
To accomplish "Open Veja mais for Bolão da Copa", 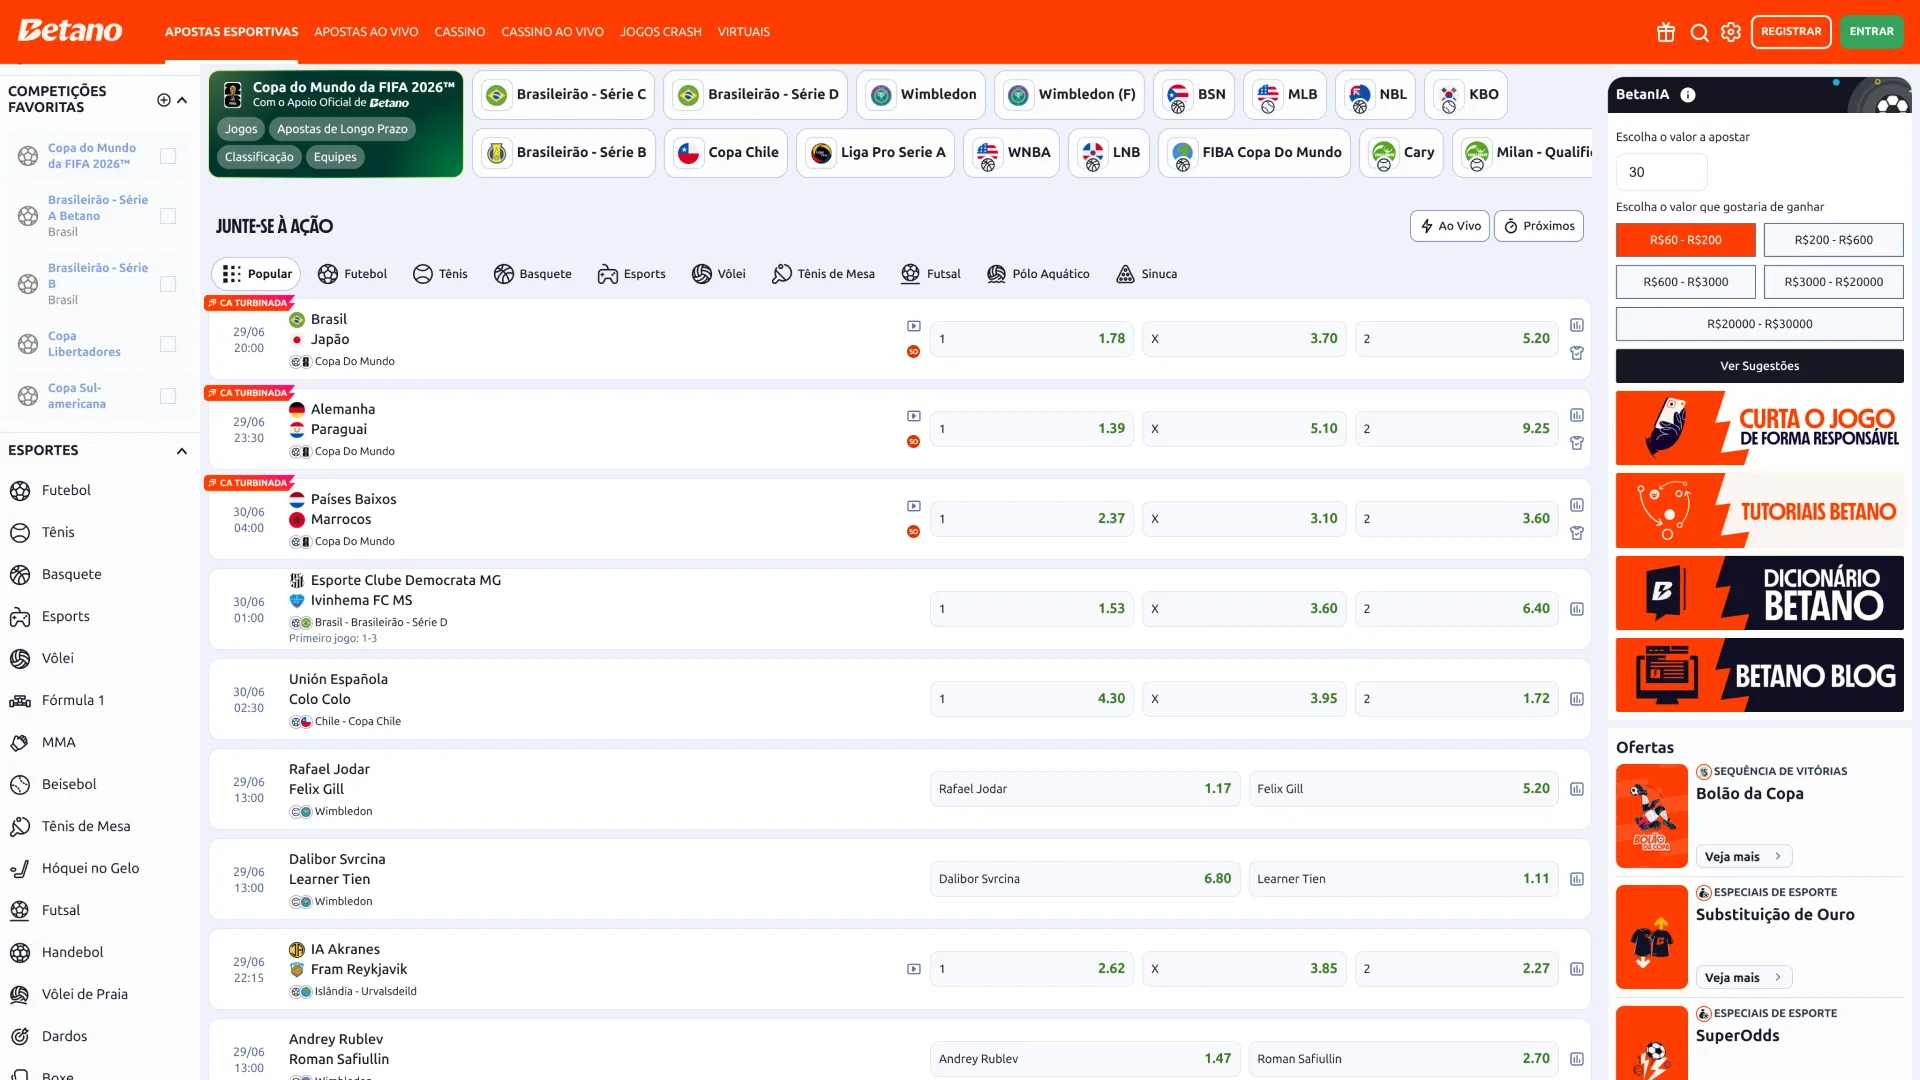I will click(1744, 857).
